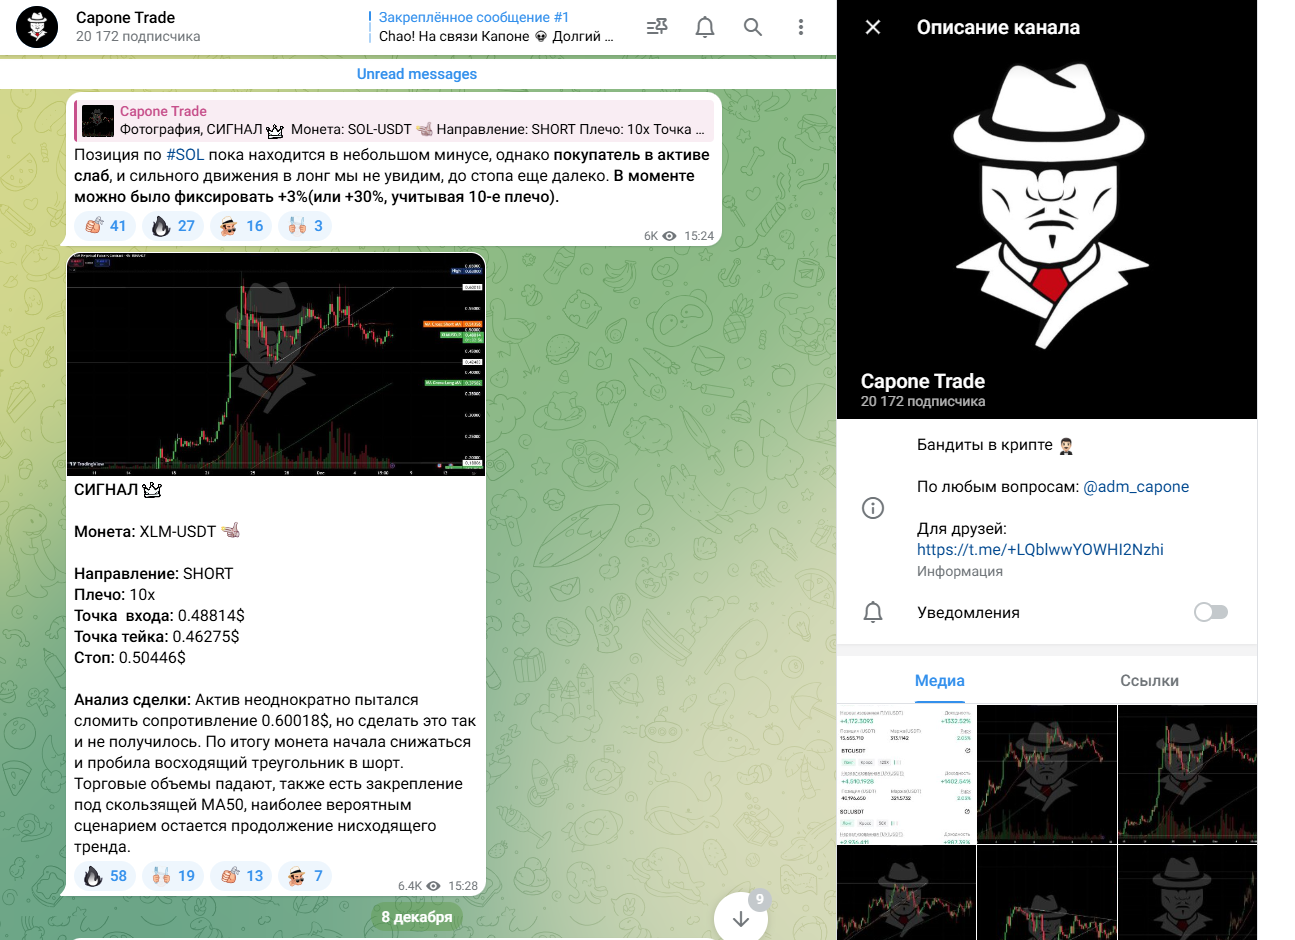Click the 15:24 timestamp on SOL message
The width and height of the screenshot is (1295, 940).
(x=699, y=236)
